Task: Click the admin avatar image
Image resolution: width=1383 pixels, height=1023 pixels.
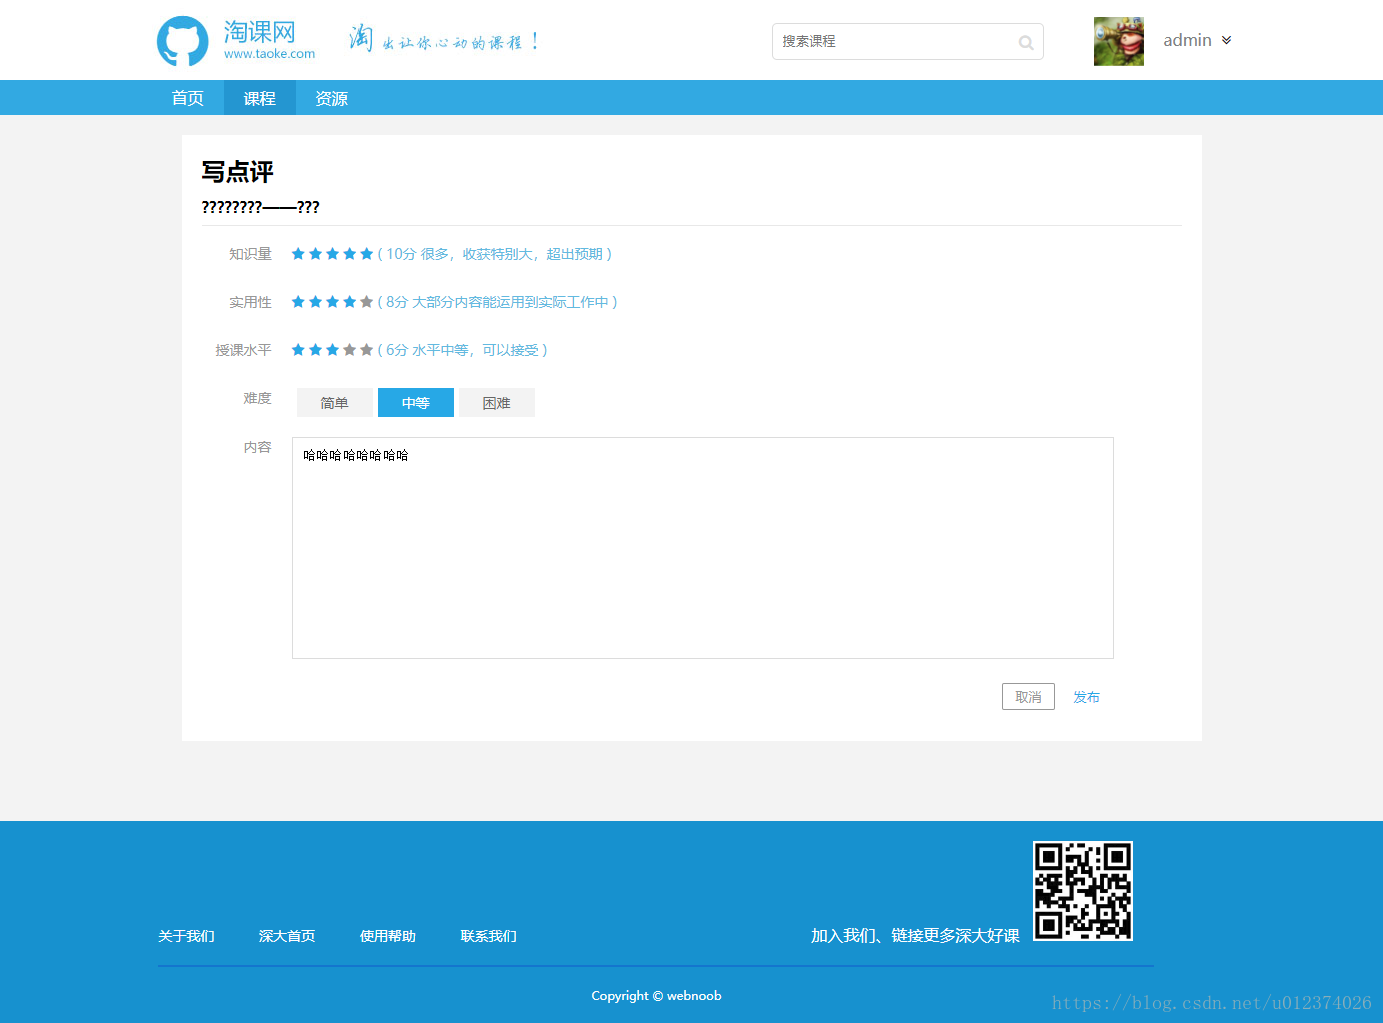Action: [x=1119, y=41]
